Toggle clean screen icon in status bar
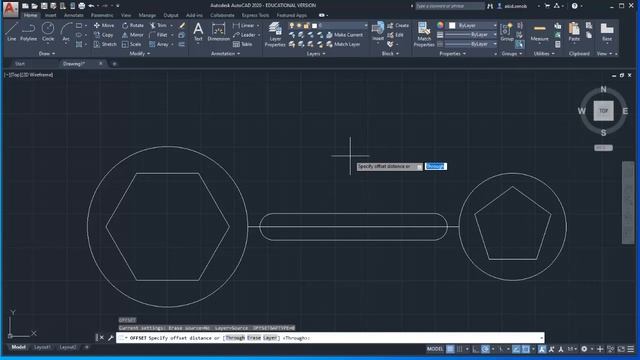Image resolution: width=640 pixels, height=360 pixels. click(x=621, y=349)
